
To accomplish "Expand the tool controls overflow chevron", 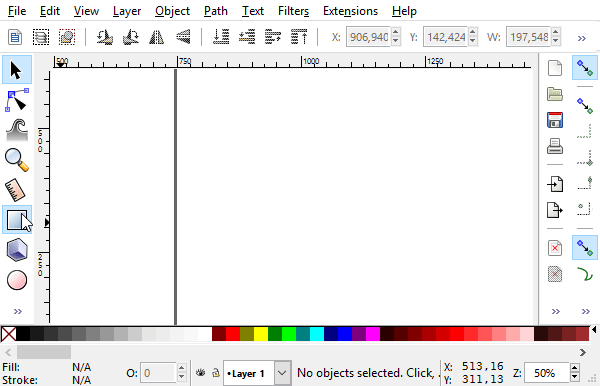I will 582,38.
